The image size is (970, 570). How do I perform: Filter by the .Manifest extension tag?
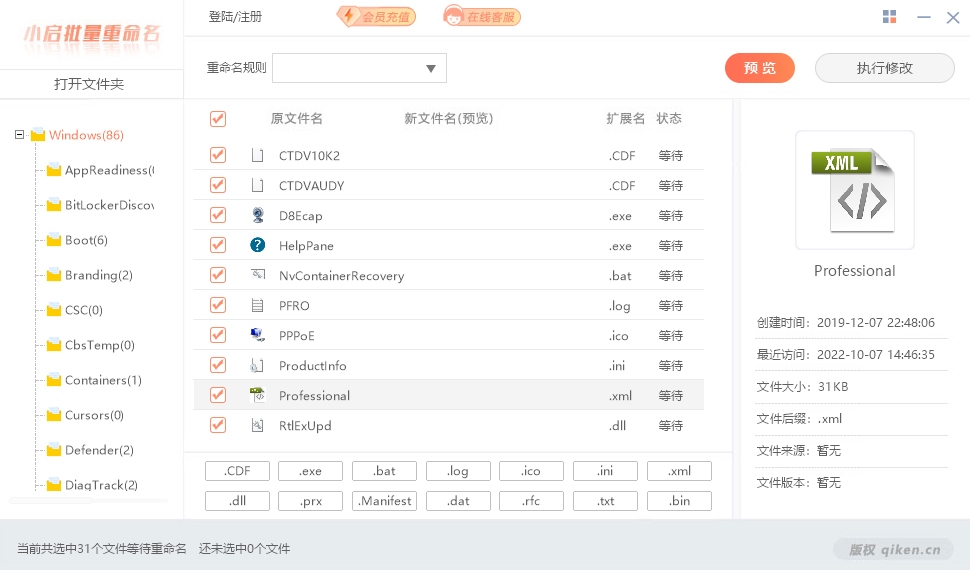pos(384,501)
